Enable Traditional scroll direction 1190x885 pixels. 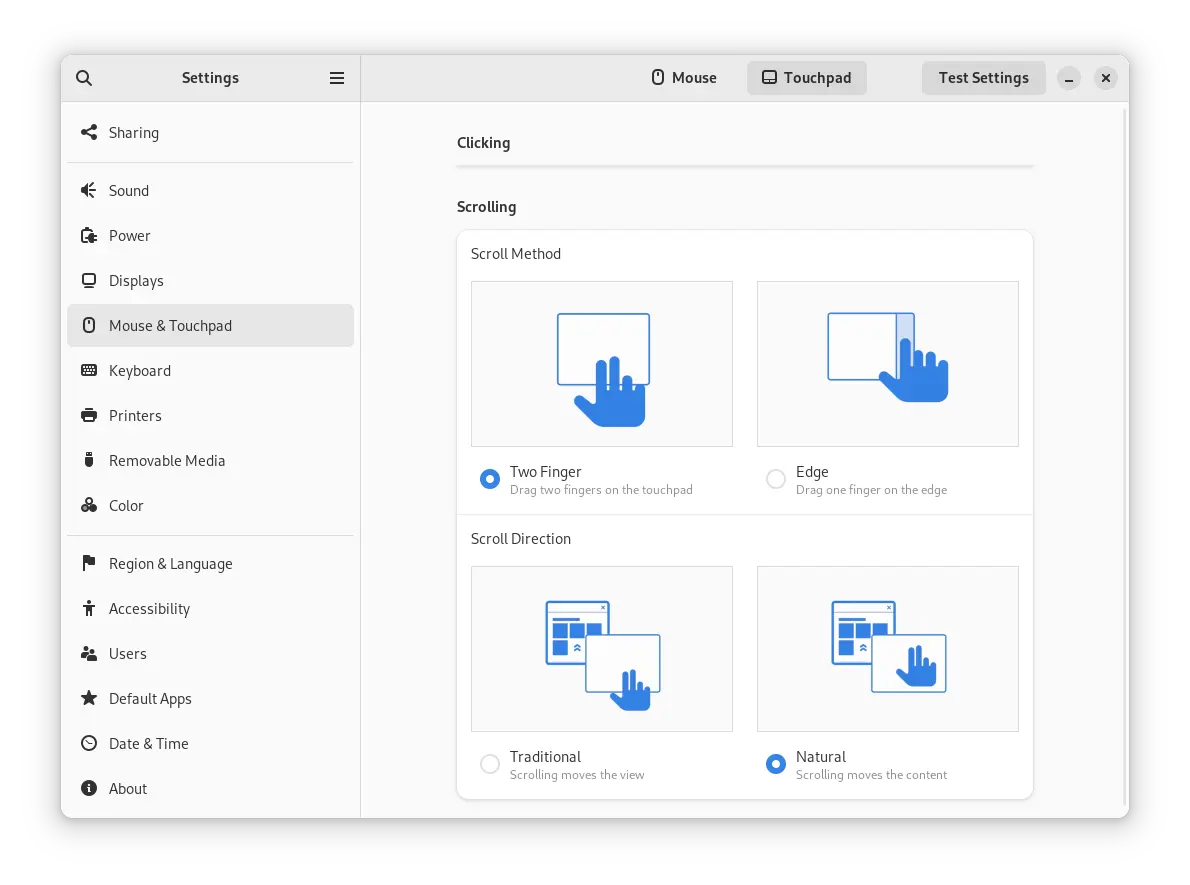(x=490, y=764)
